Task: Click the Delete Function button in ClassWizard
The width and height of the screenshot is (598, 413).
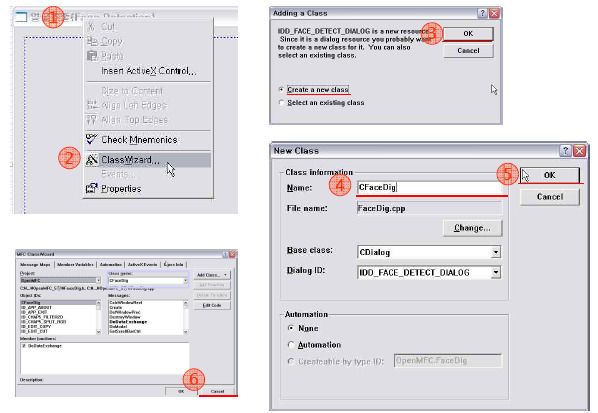Action: tap(212, 295)
